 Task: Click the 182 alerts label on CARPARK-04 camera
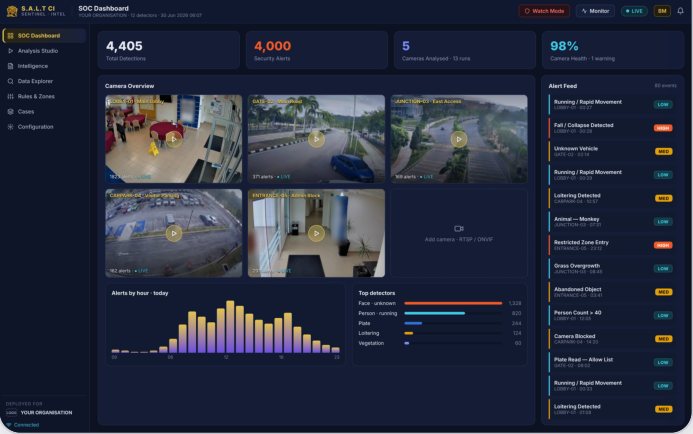click(x=120, y=271)
